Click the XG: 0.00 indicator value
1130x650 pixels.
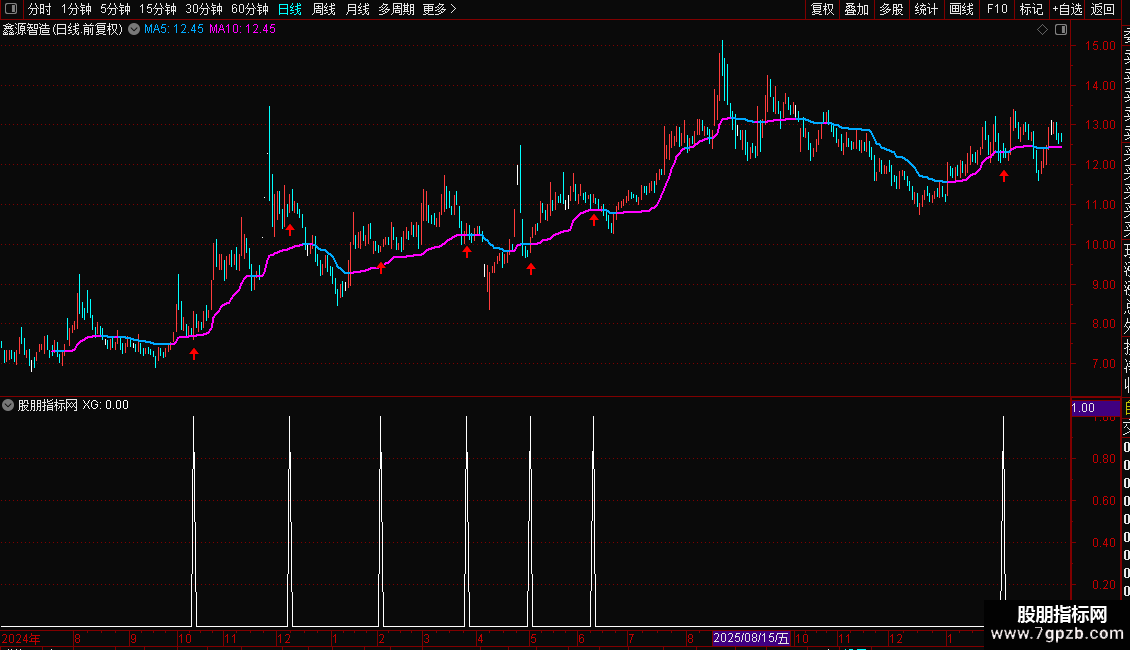(105, 405)
